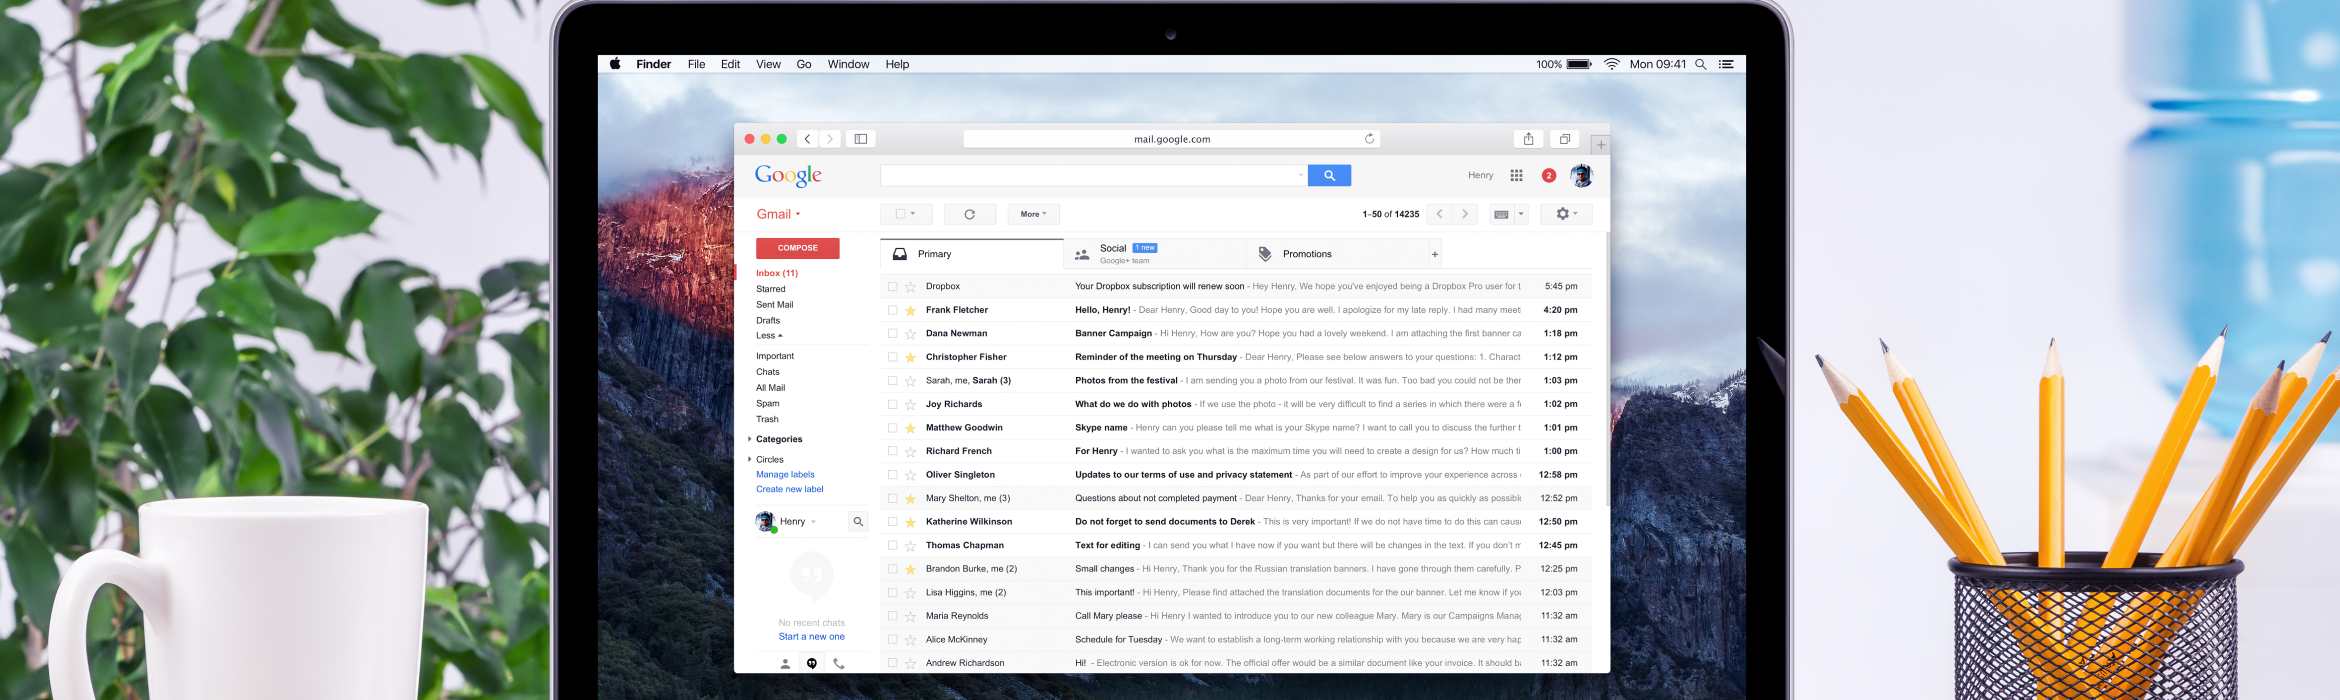
Task: Click the Gmail search input field
Action: click(1094, 175)
